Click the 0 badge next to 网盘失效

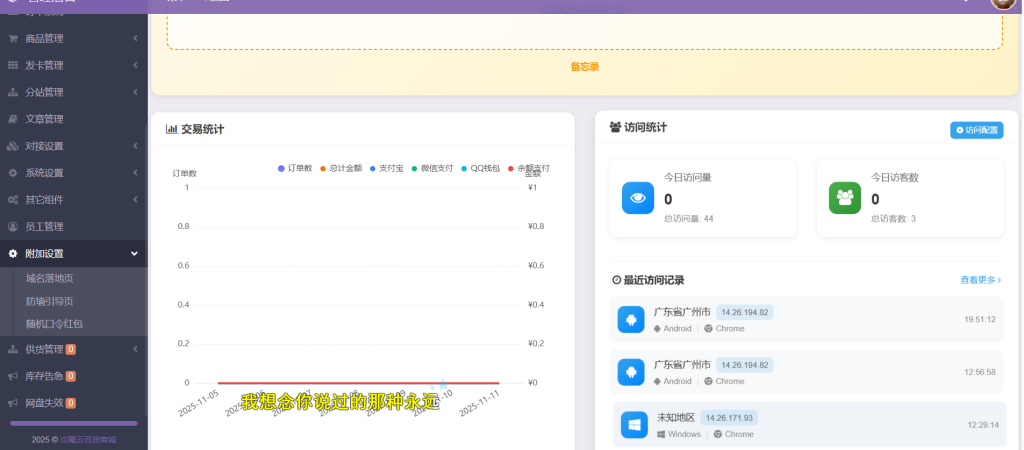tap(71, 403)
